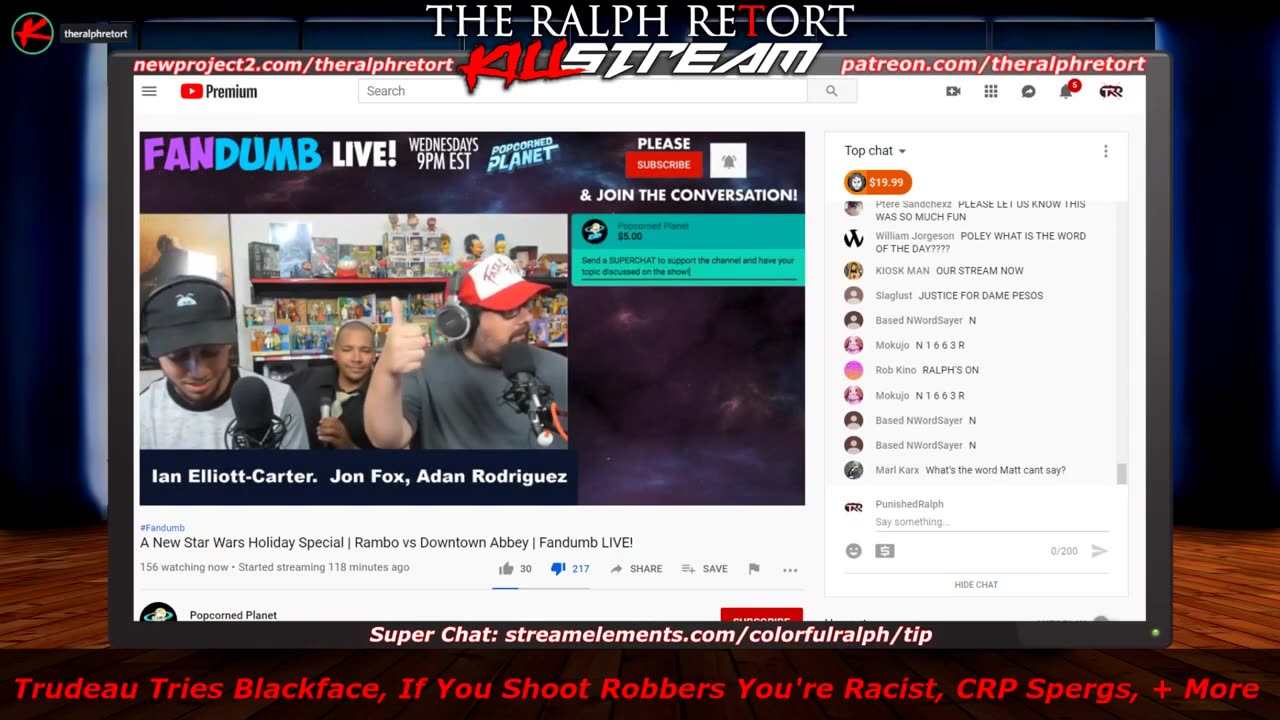The height and width of the screenshot is (720, 1280).
Task: Share the video via SHARE button
Action: [636, 568]
